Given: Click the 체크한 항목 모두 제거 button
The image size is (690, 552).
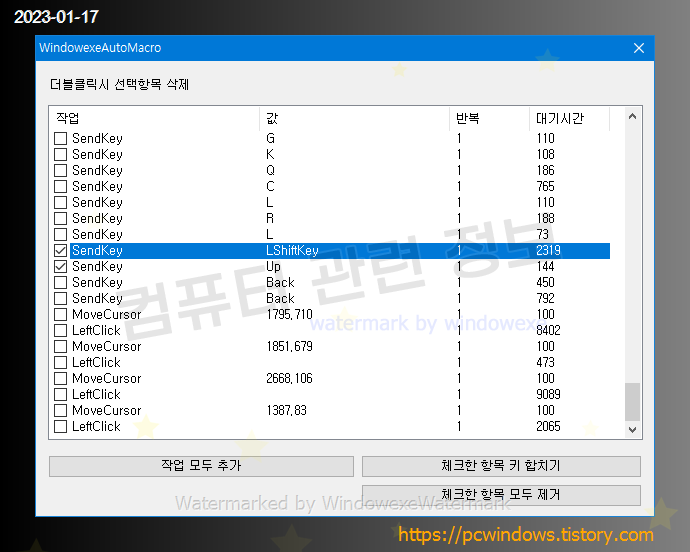Looking at the screenshot, I should pos(501,495).
